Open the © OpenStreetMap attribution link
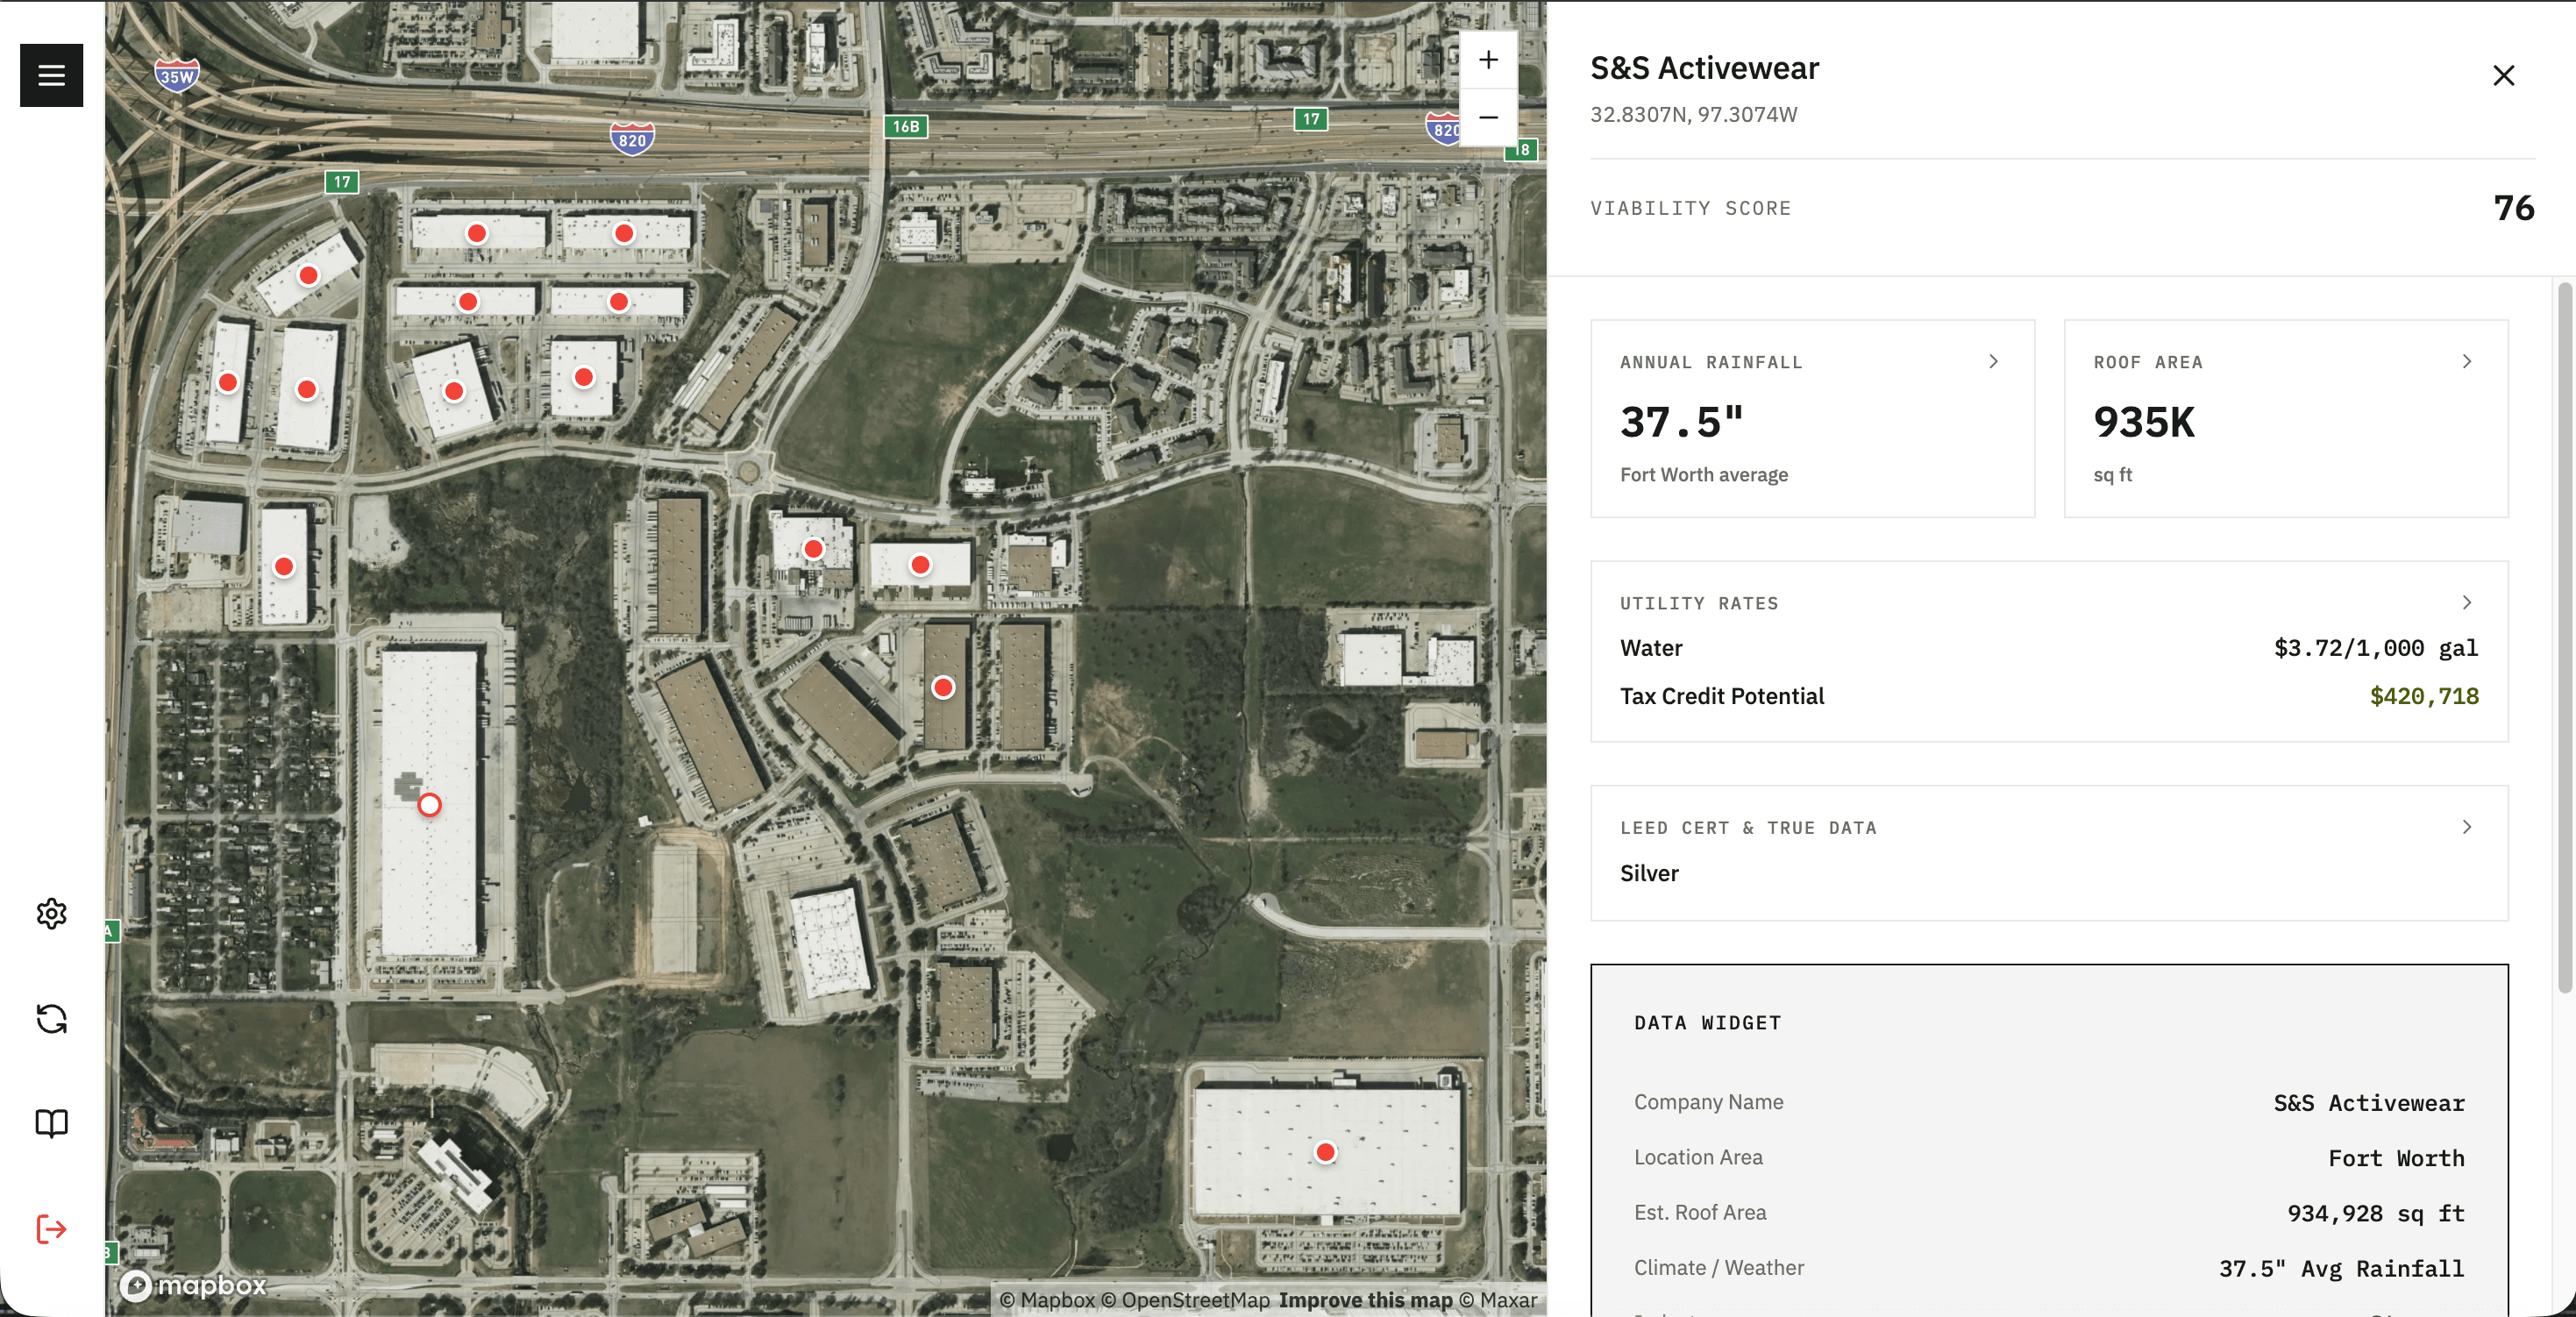 click(x=1185, y=1300)
